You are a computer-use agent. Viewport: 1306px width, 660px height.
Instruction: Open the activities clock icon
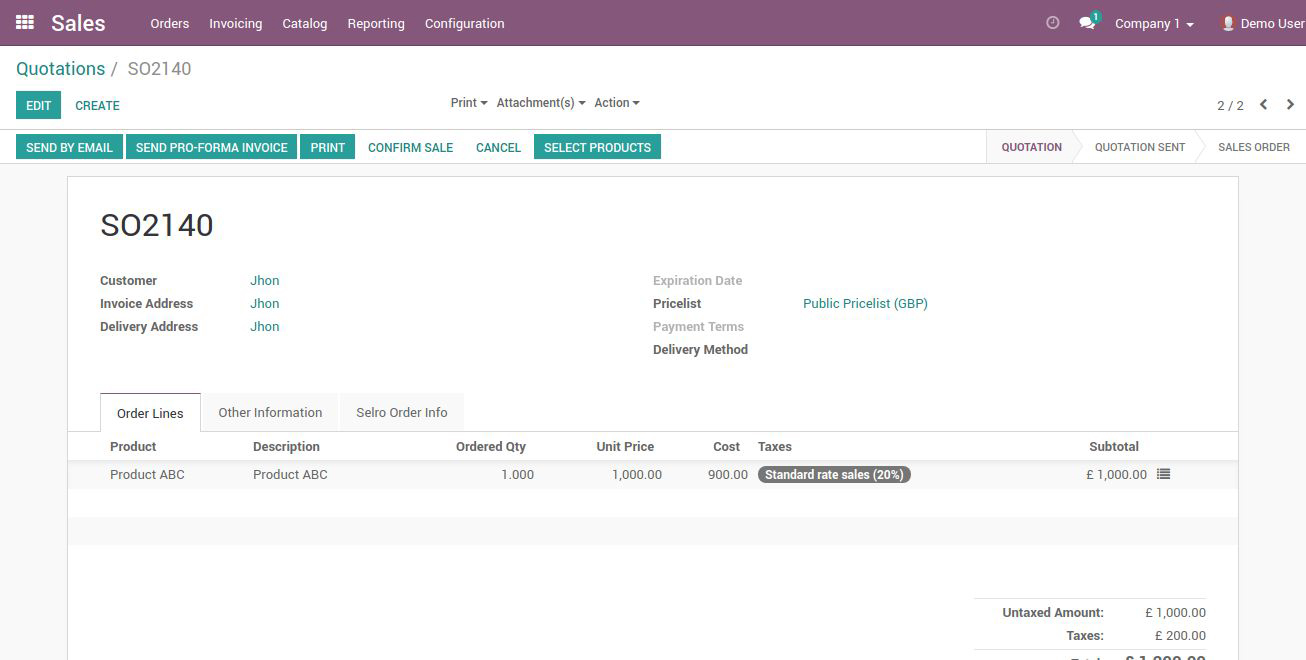point(1052,23)
